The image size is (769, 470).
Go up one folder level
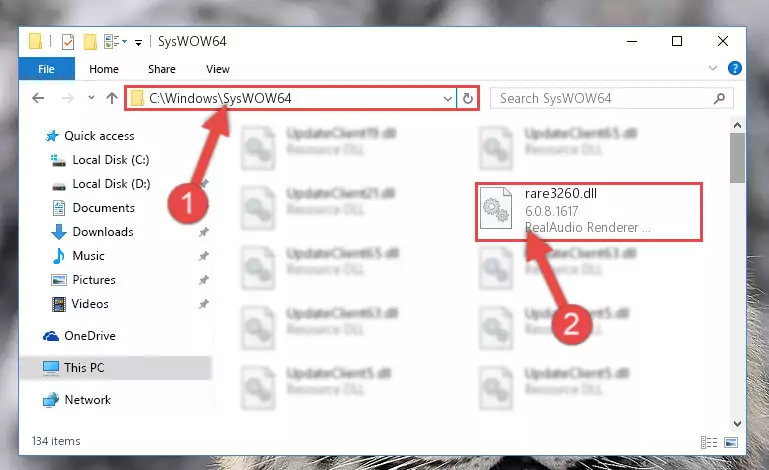112,98
